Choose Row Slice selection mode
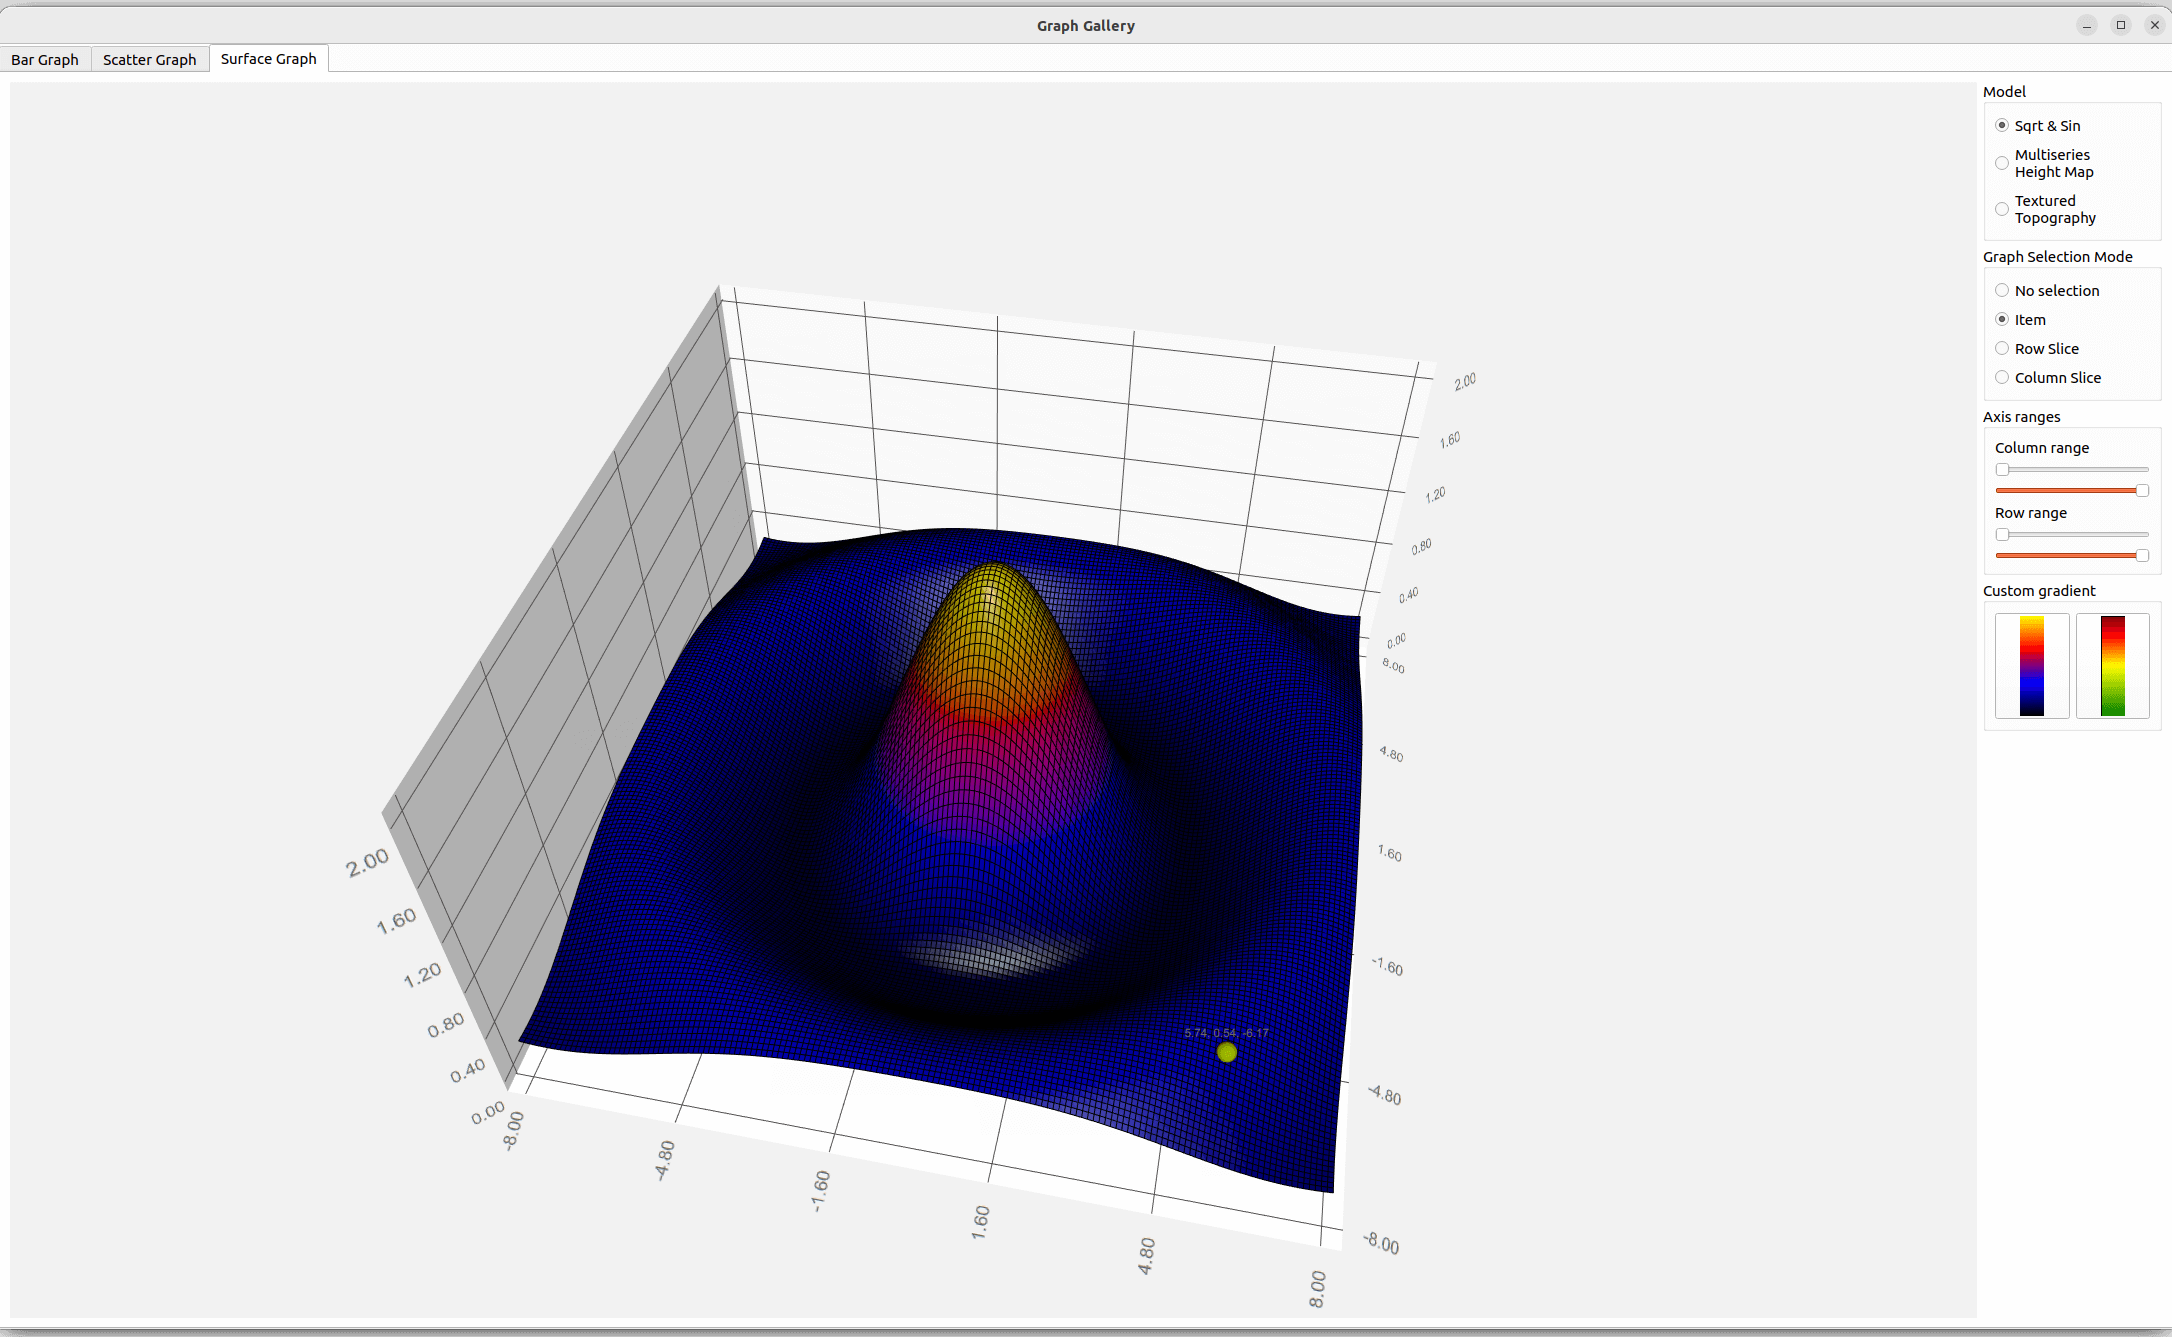This screenshot has height=1337, width=2172. click(2002, 349)
